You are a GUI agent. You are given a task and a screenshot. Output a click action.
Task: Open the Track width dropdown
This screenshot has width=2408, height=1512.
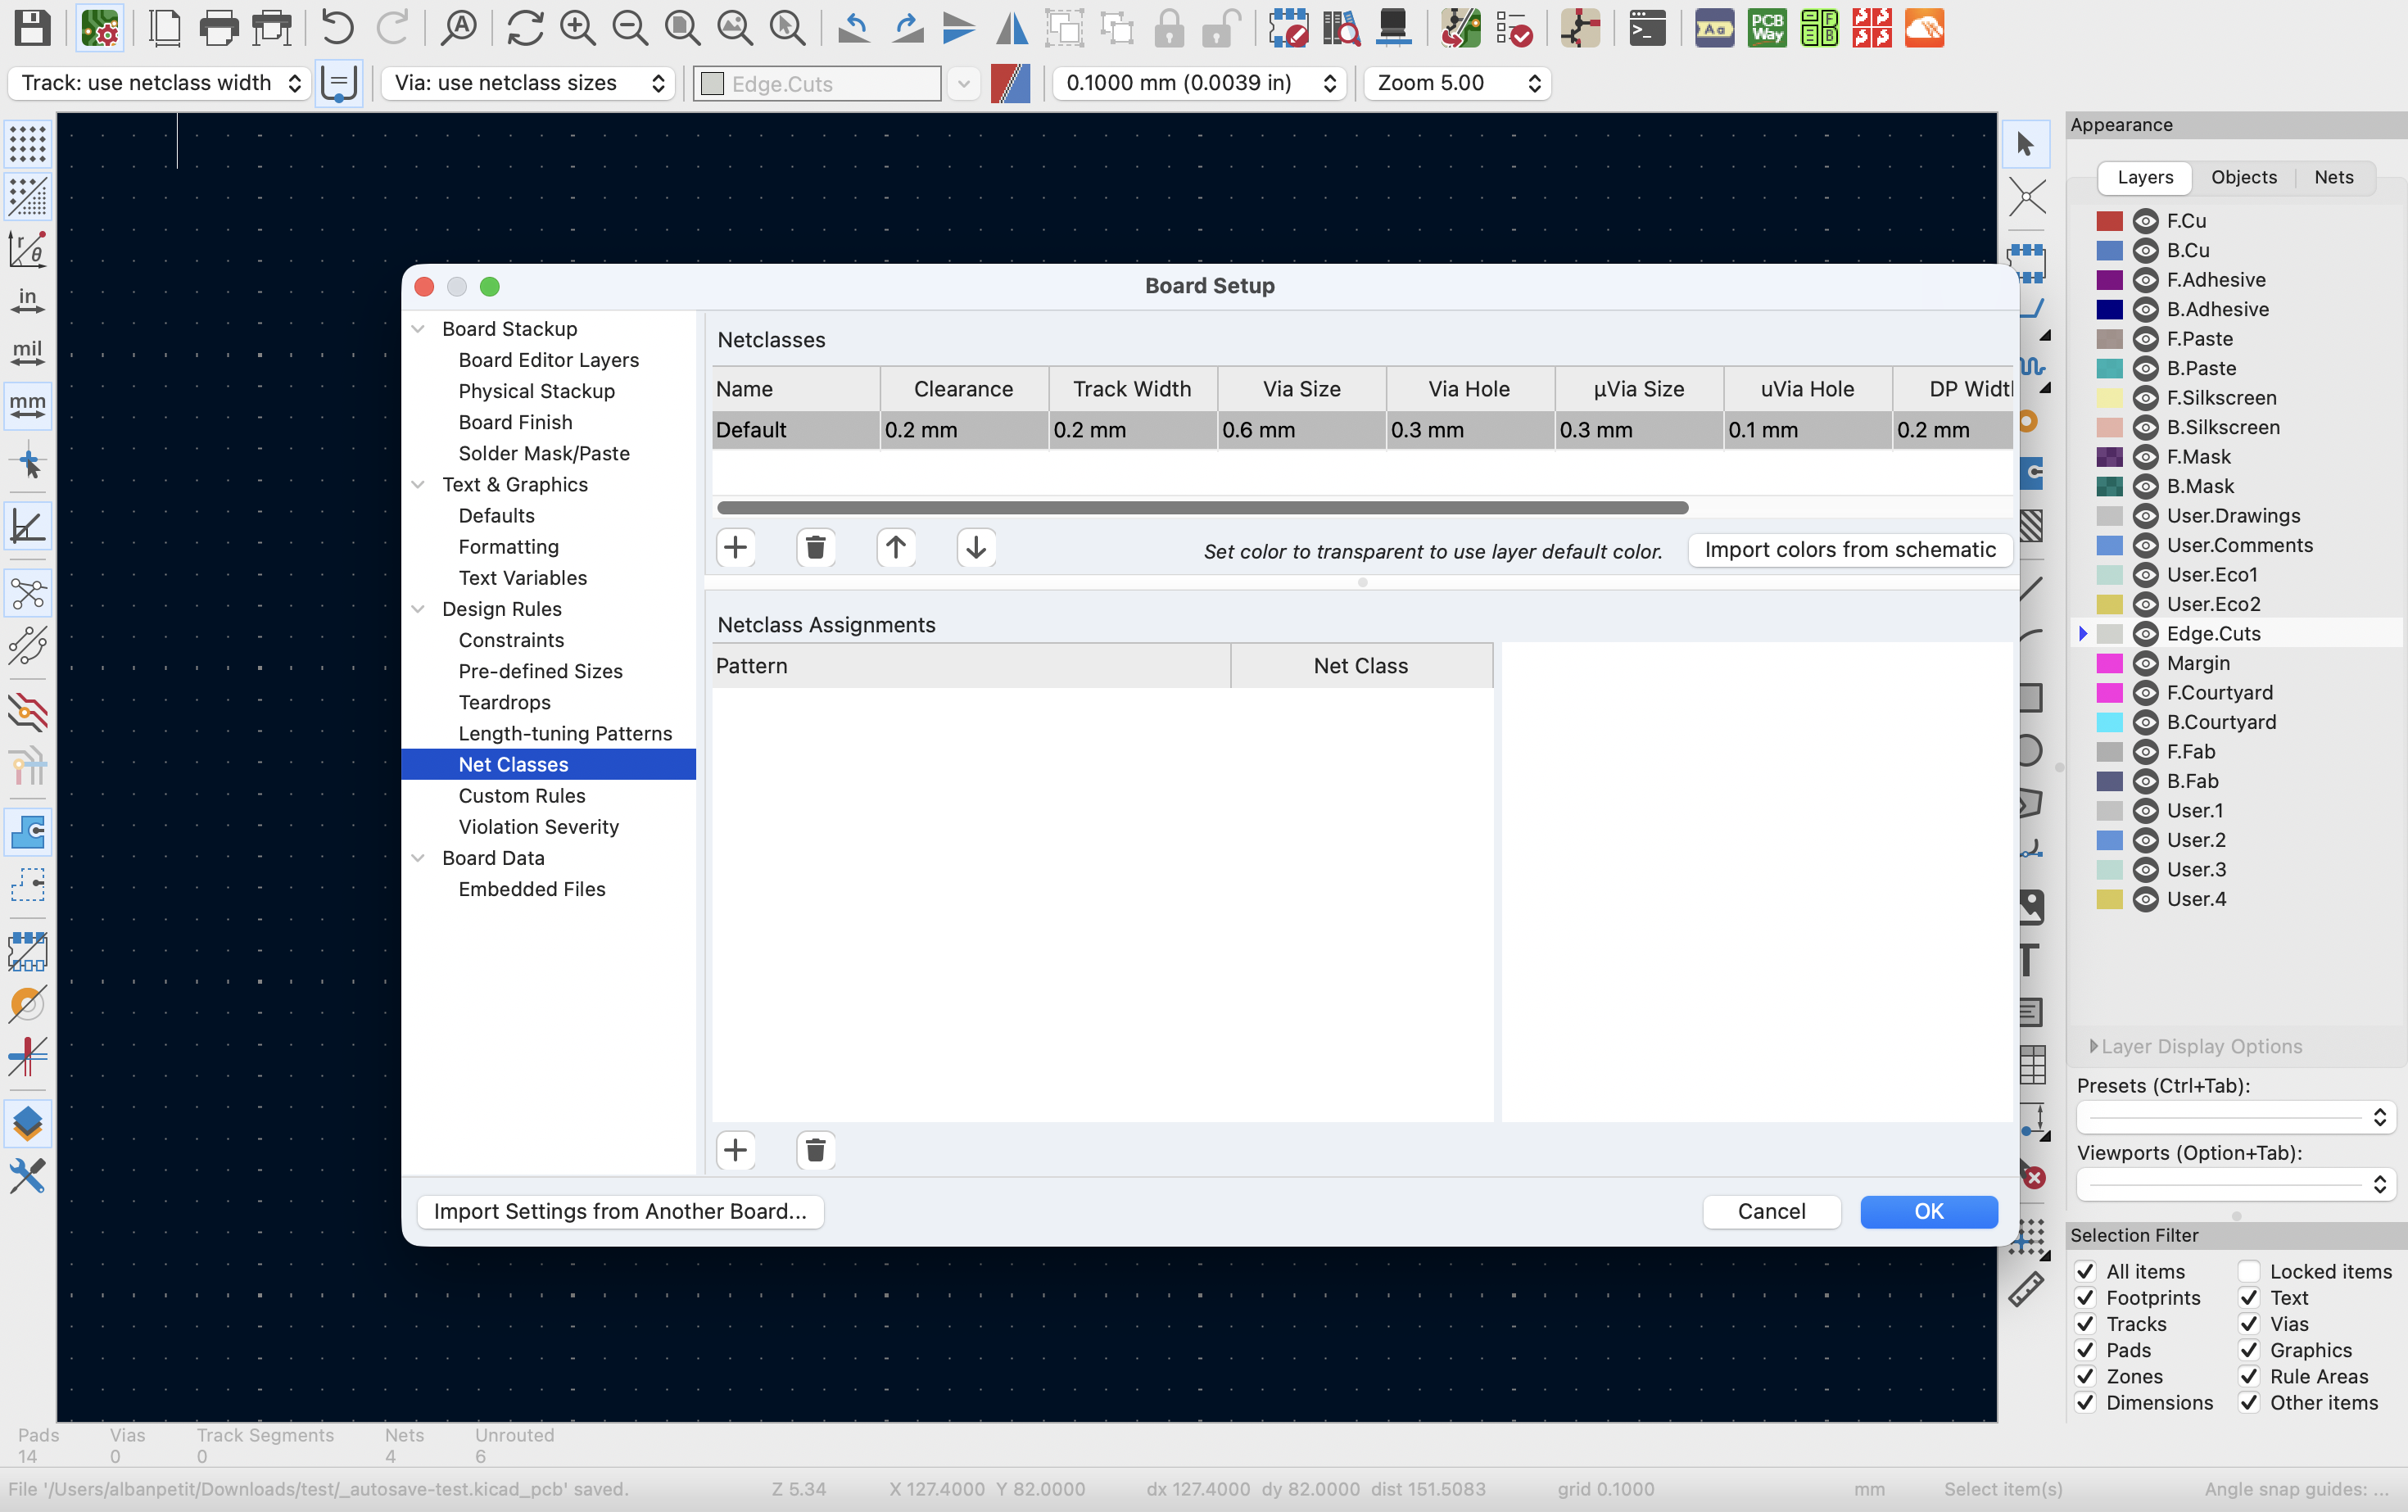tap(158, 83)
